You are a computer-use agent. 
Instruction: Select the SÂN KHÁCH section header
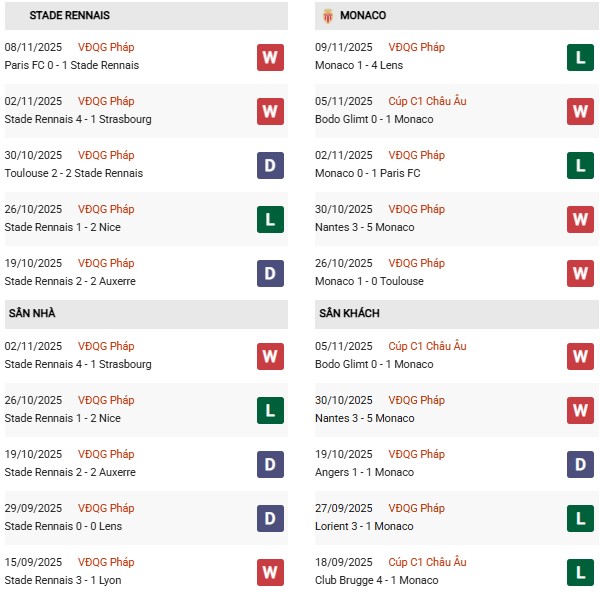[x=349, y=313]
